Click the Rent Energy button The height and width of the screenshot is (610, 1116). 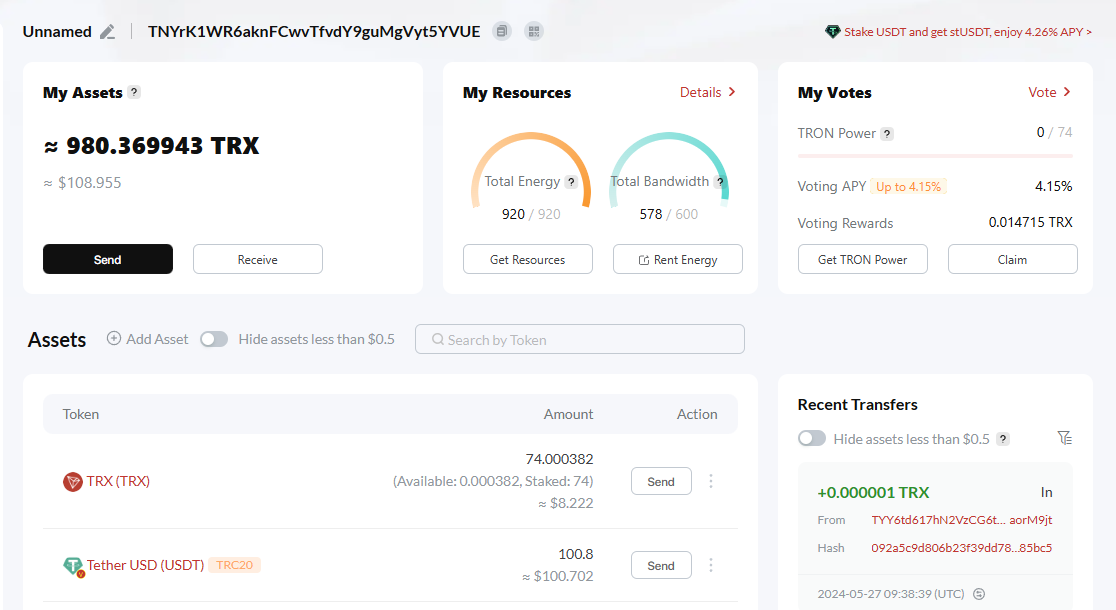[x=678, y=259]
